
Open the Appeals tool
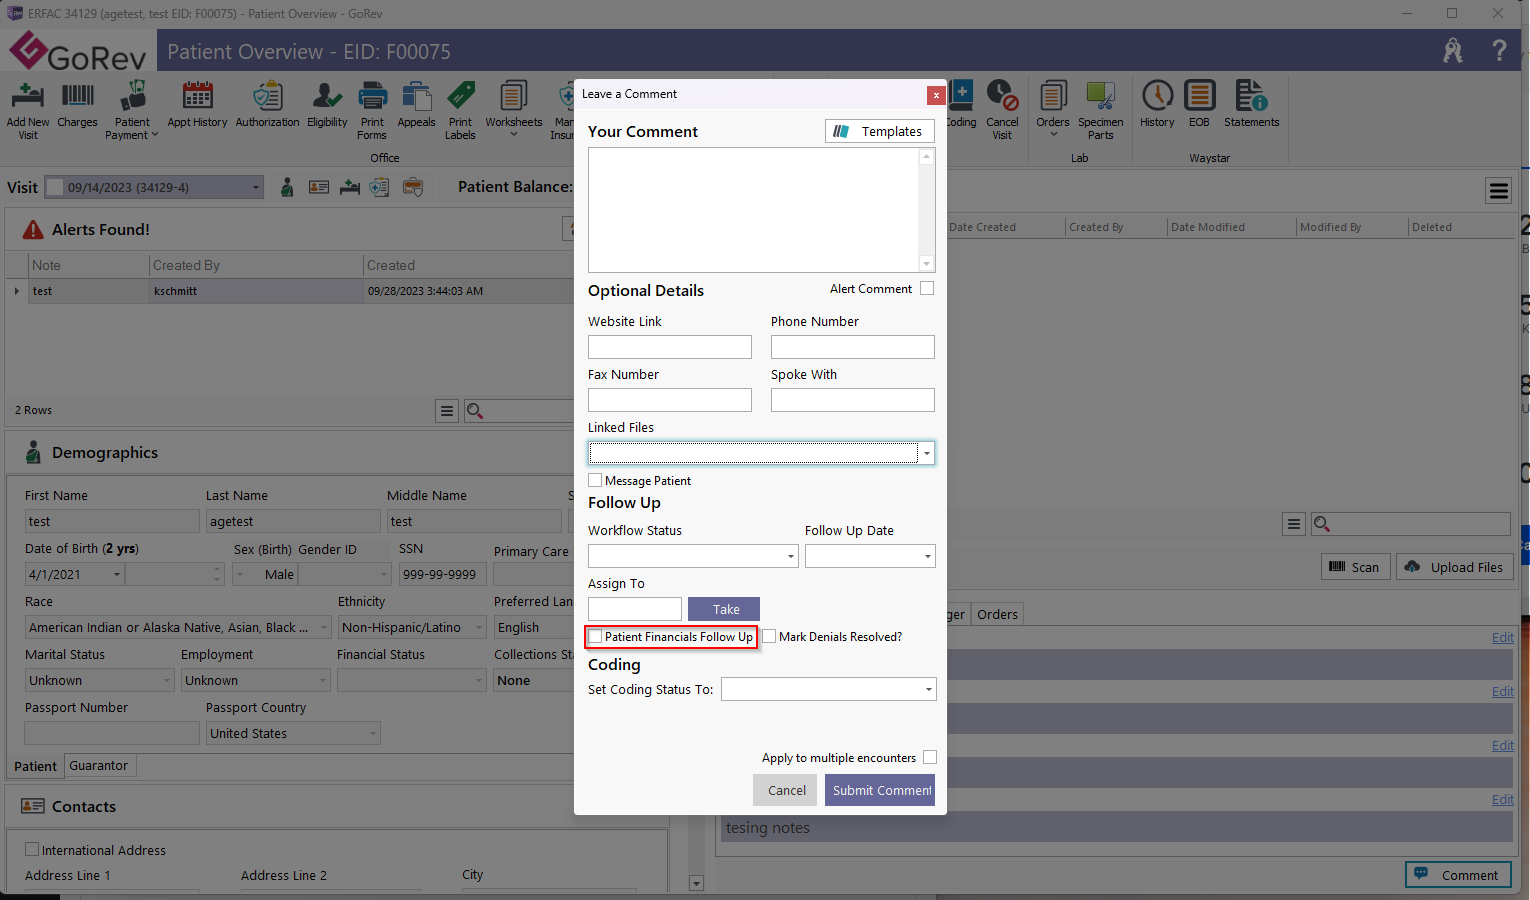[416, 104]
